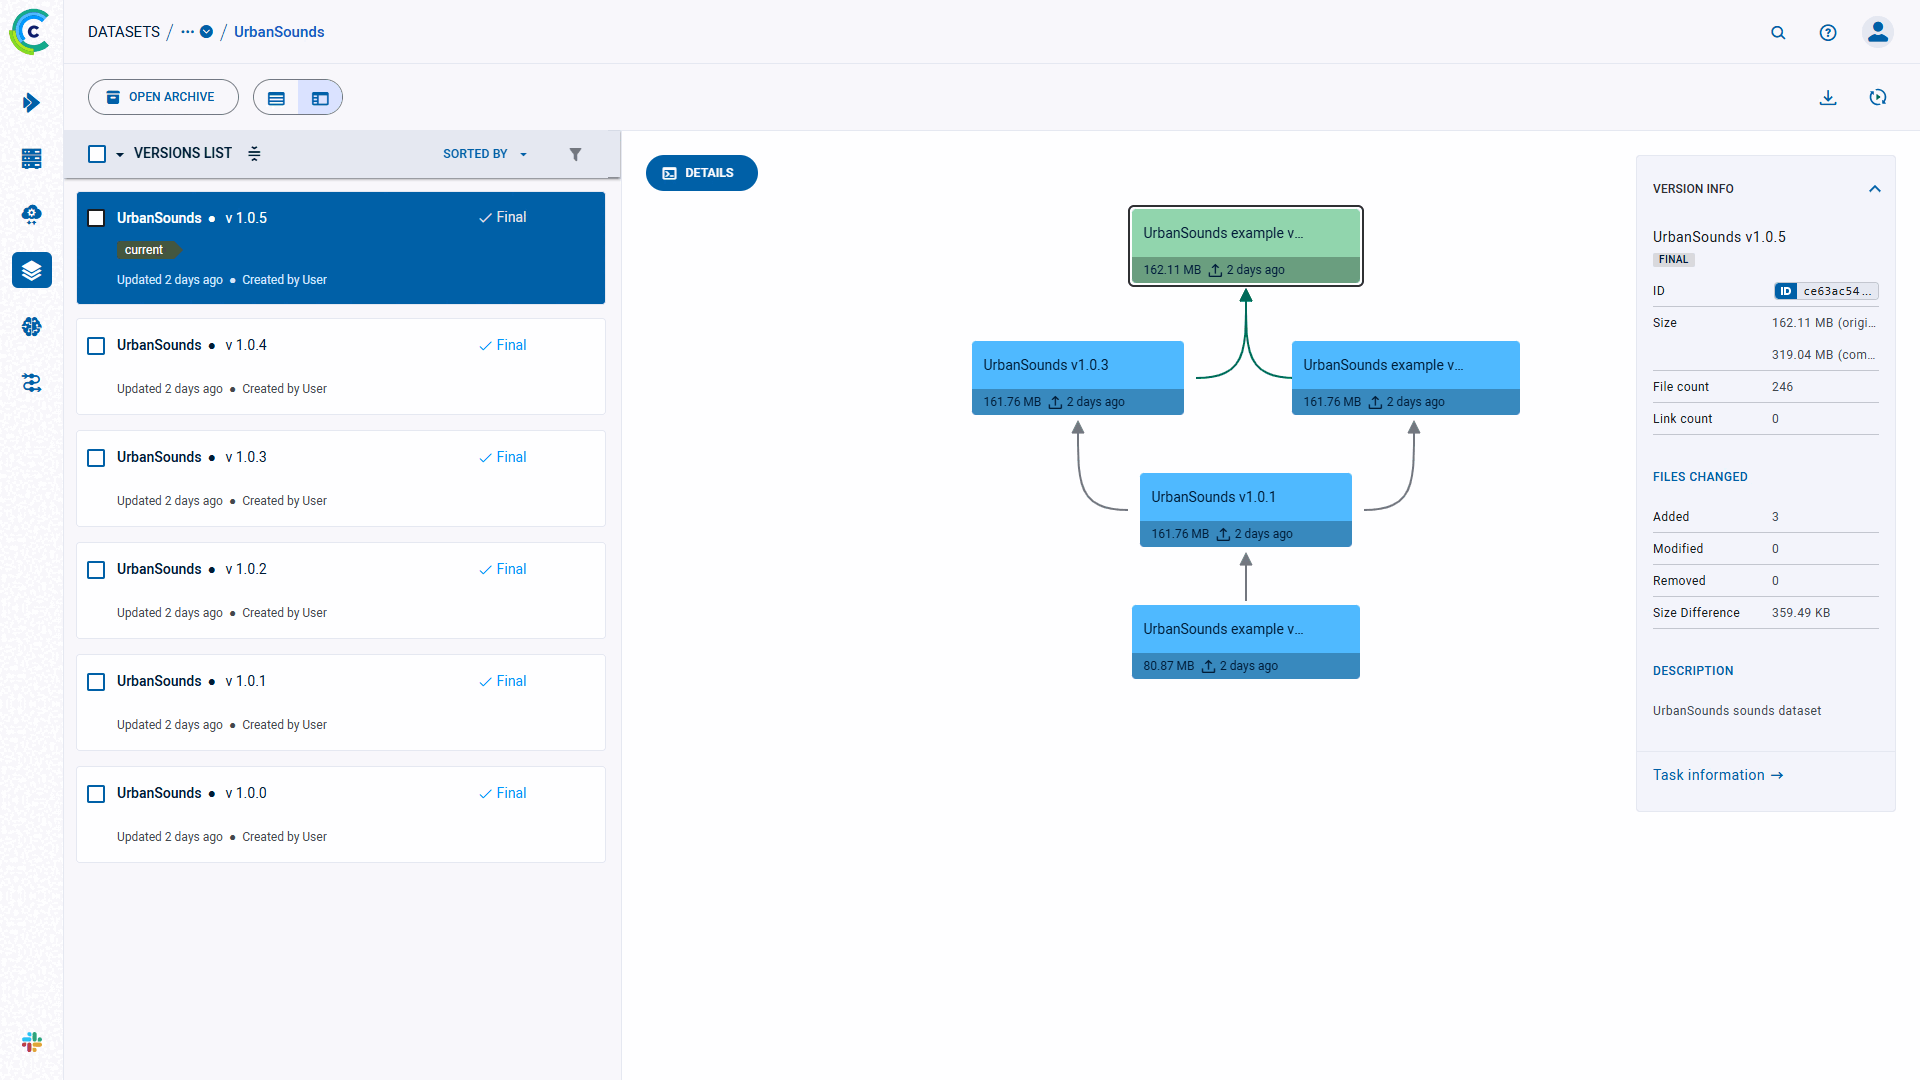Click the search icon in the top bar
Image resolution: width=1920 pixels, height=1080 pixels.
pyautogui.click(x=1778, y=32)
